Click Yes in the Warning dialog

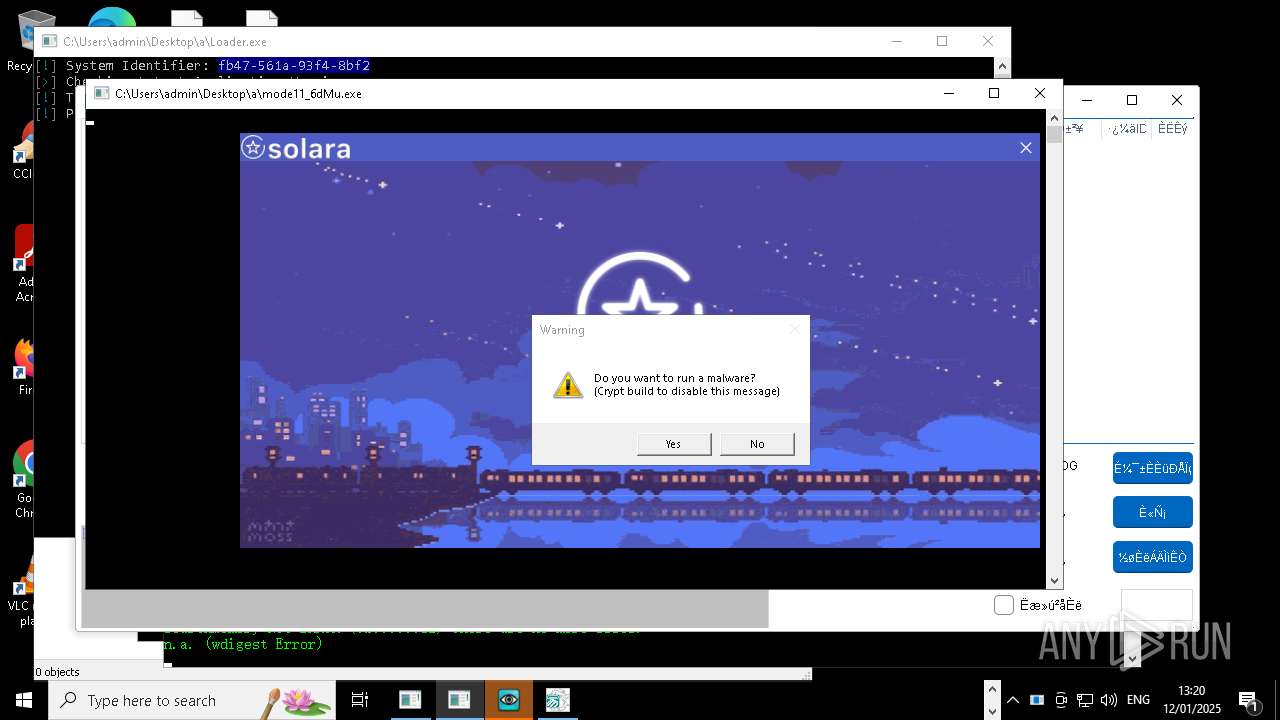[674, 444]
